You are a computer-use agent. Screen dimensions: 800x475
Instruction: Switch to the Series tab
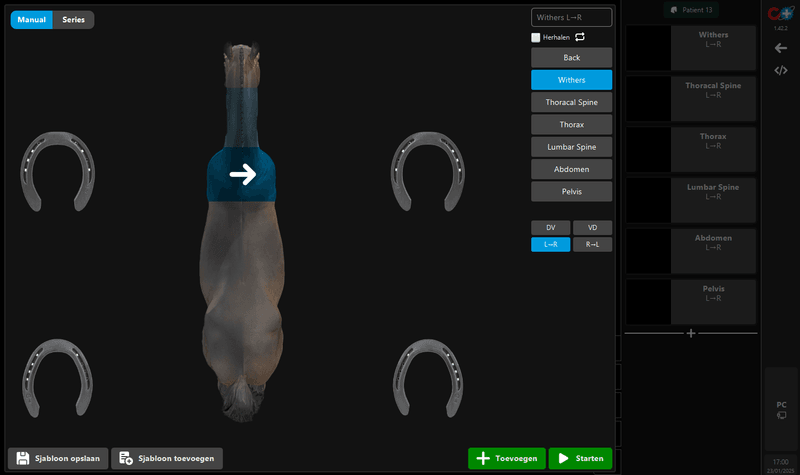pos(74,19)
